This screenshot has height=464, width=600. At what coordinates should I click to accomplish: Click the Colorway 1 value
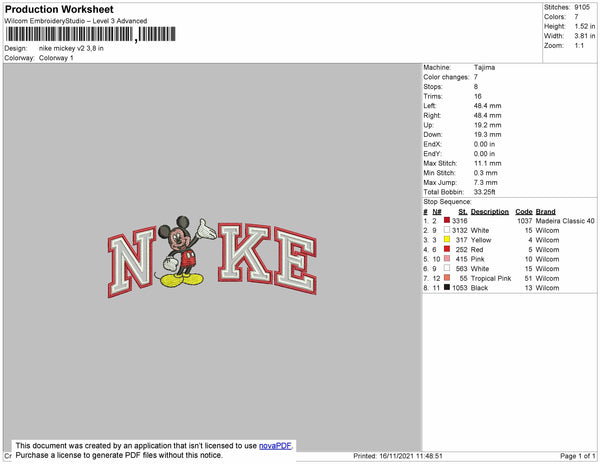(56, 58)
